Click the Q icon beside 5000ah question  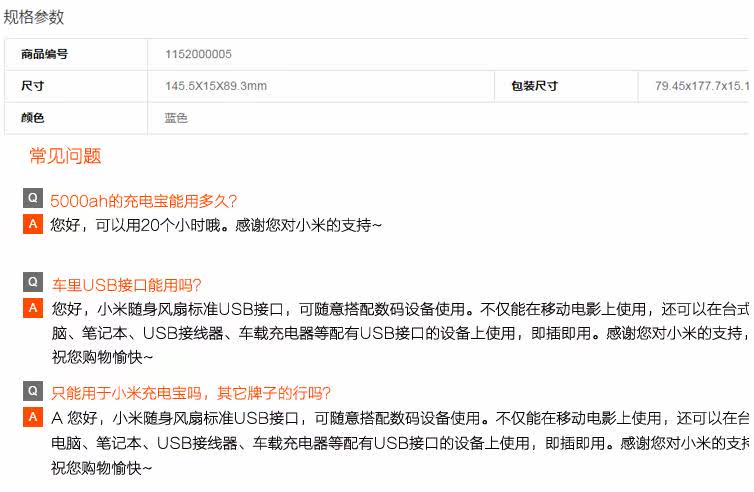[x=33, y=198]
